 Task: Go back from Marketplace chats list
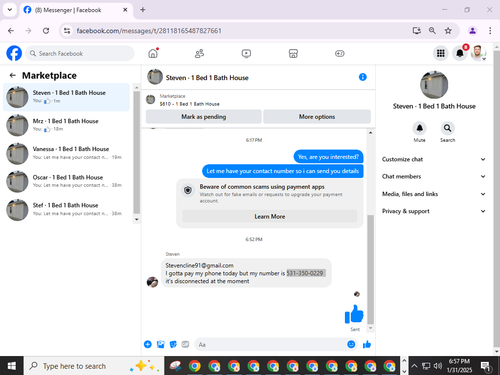[x=13, y=76]
